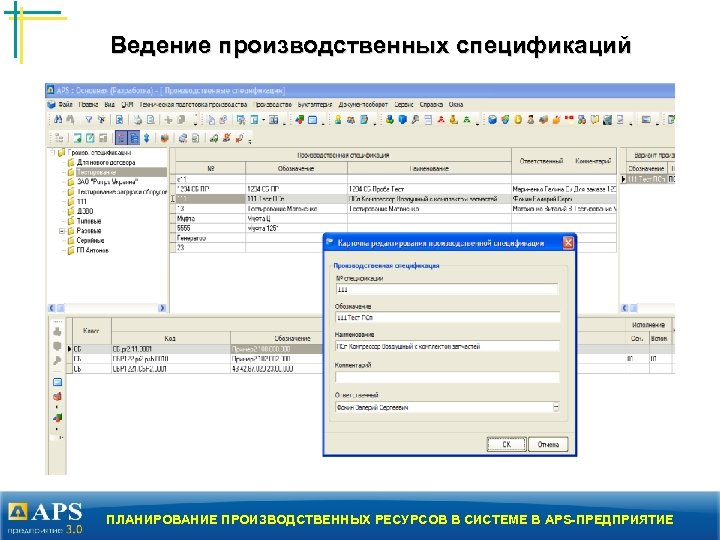This screenshot has width=720, height=540.
Task: Select the 'ДЗОО' folder in tree
Action: coord(85,211)
